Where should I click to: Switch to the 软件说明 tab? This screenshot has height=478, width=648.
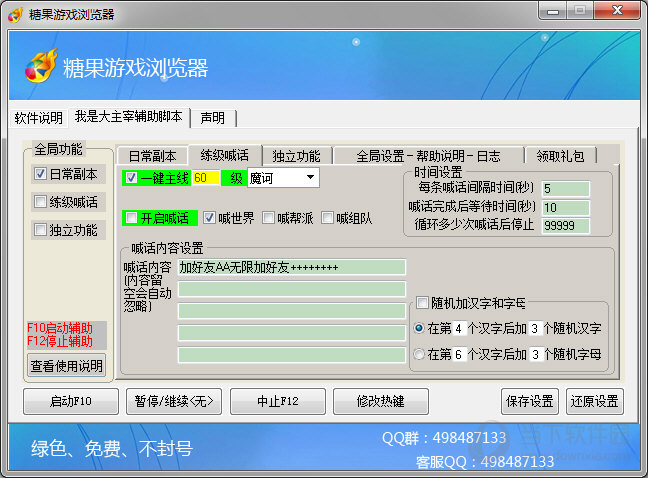(38, 118)
